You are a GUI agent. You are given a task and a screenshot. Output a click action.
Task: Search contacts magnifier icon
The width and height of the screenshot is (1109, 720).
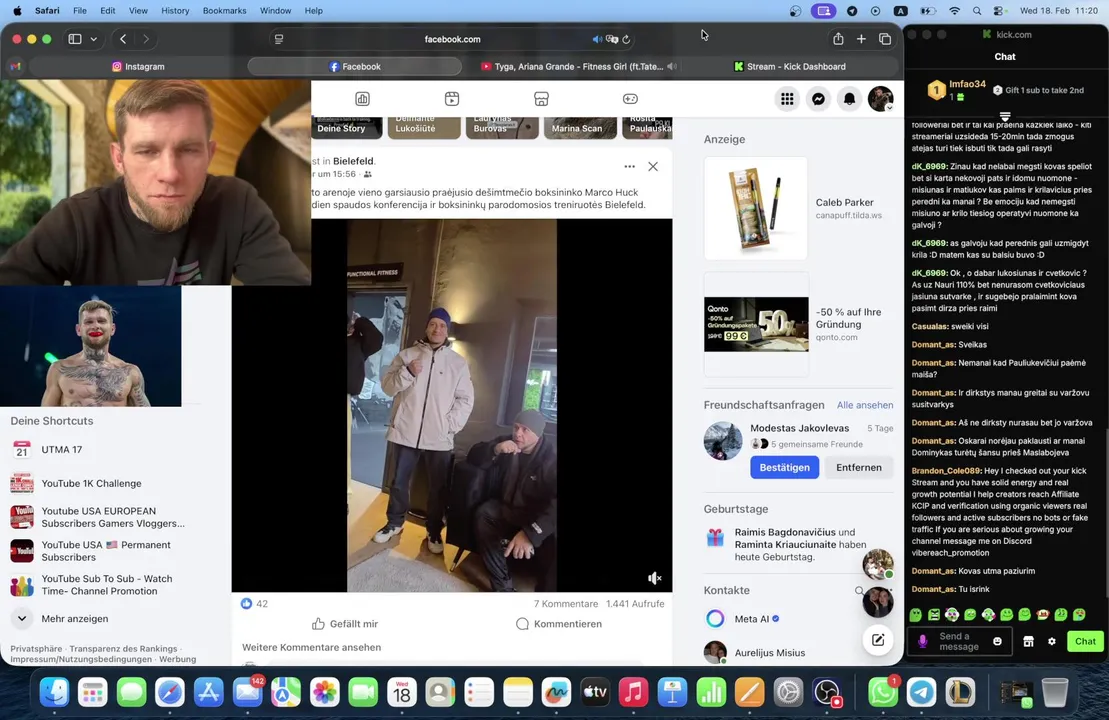[x=859, y=591]
